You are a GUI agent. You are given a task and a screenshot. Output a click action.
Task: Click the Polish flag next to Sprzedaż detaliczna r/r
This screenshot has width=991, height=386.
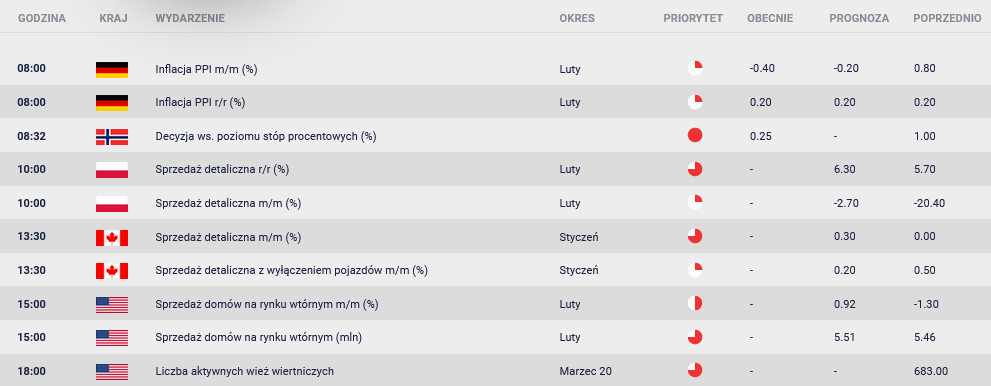[x=112, y=170]
